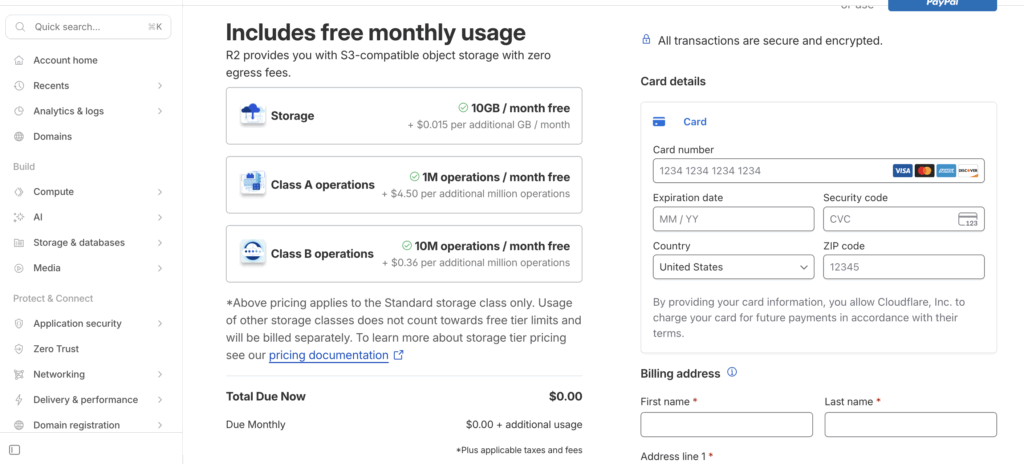Open Domains in the sidebar
The height and width of the screenshot is (464, 1024).
point(52,137)
